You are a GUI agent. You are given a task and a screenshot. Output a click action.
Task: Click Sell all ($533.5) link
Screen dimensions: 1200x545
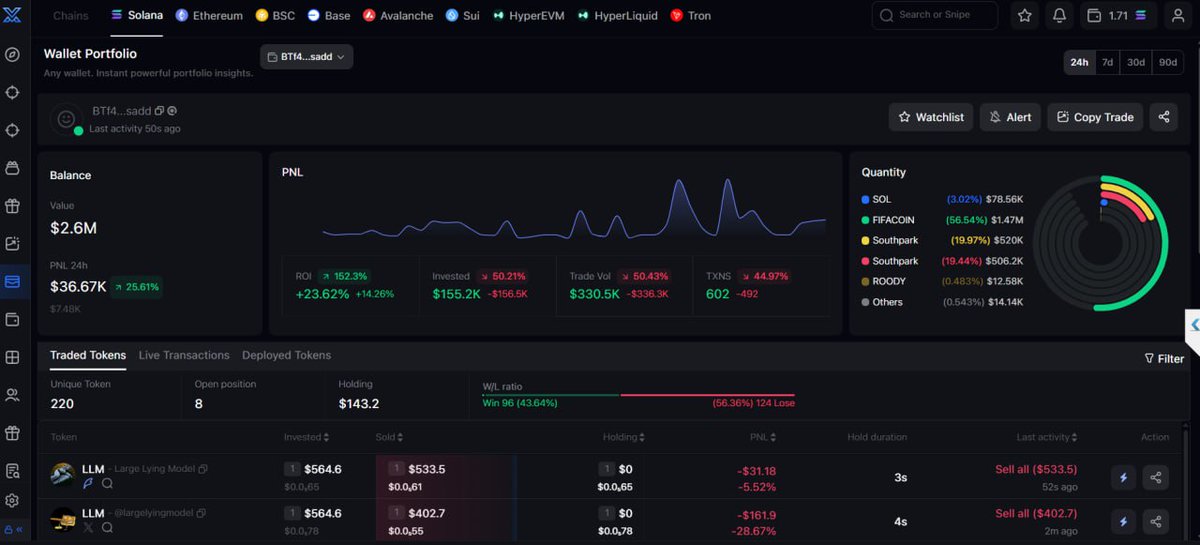1036,469
